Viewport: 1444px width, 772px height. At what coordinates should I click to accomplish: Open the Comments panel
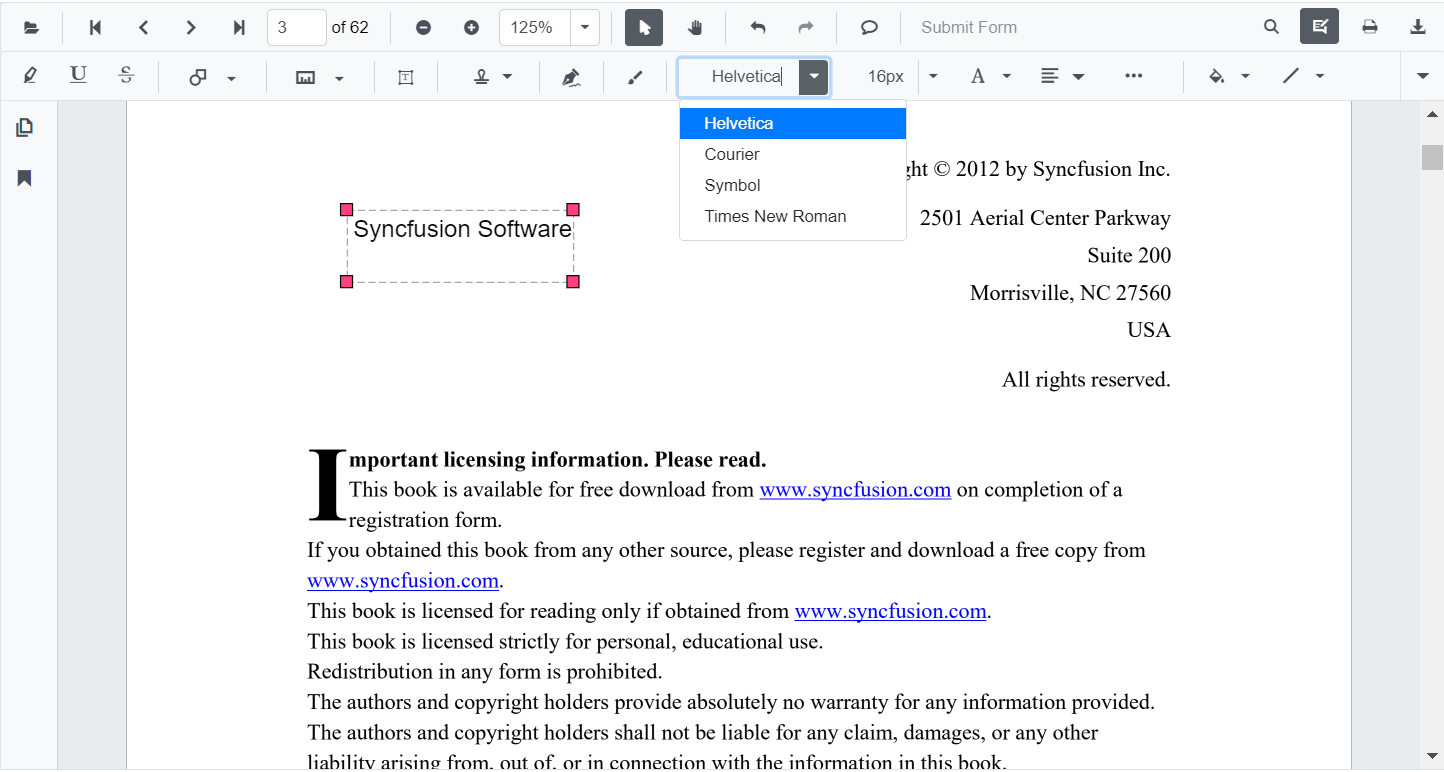tap(868, 27)
